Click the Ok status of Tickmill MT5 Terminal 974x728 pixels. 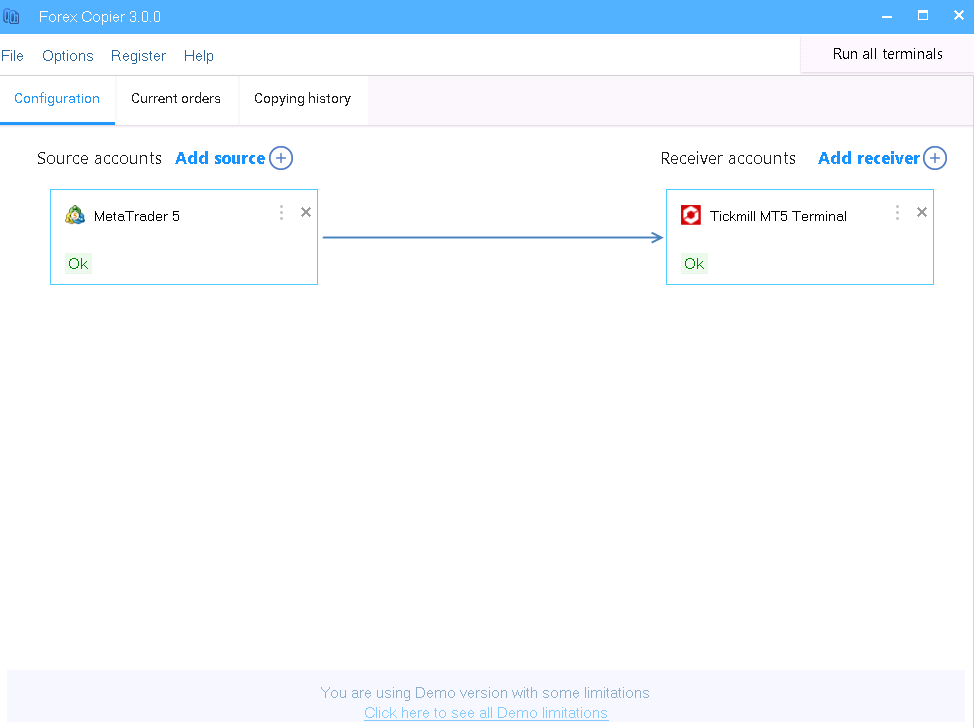pyautogui.click(x=694, y=263)
